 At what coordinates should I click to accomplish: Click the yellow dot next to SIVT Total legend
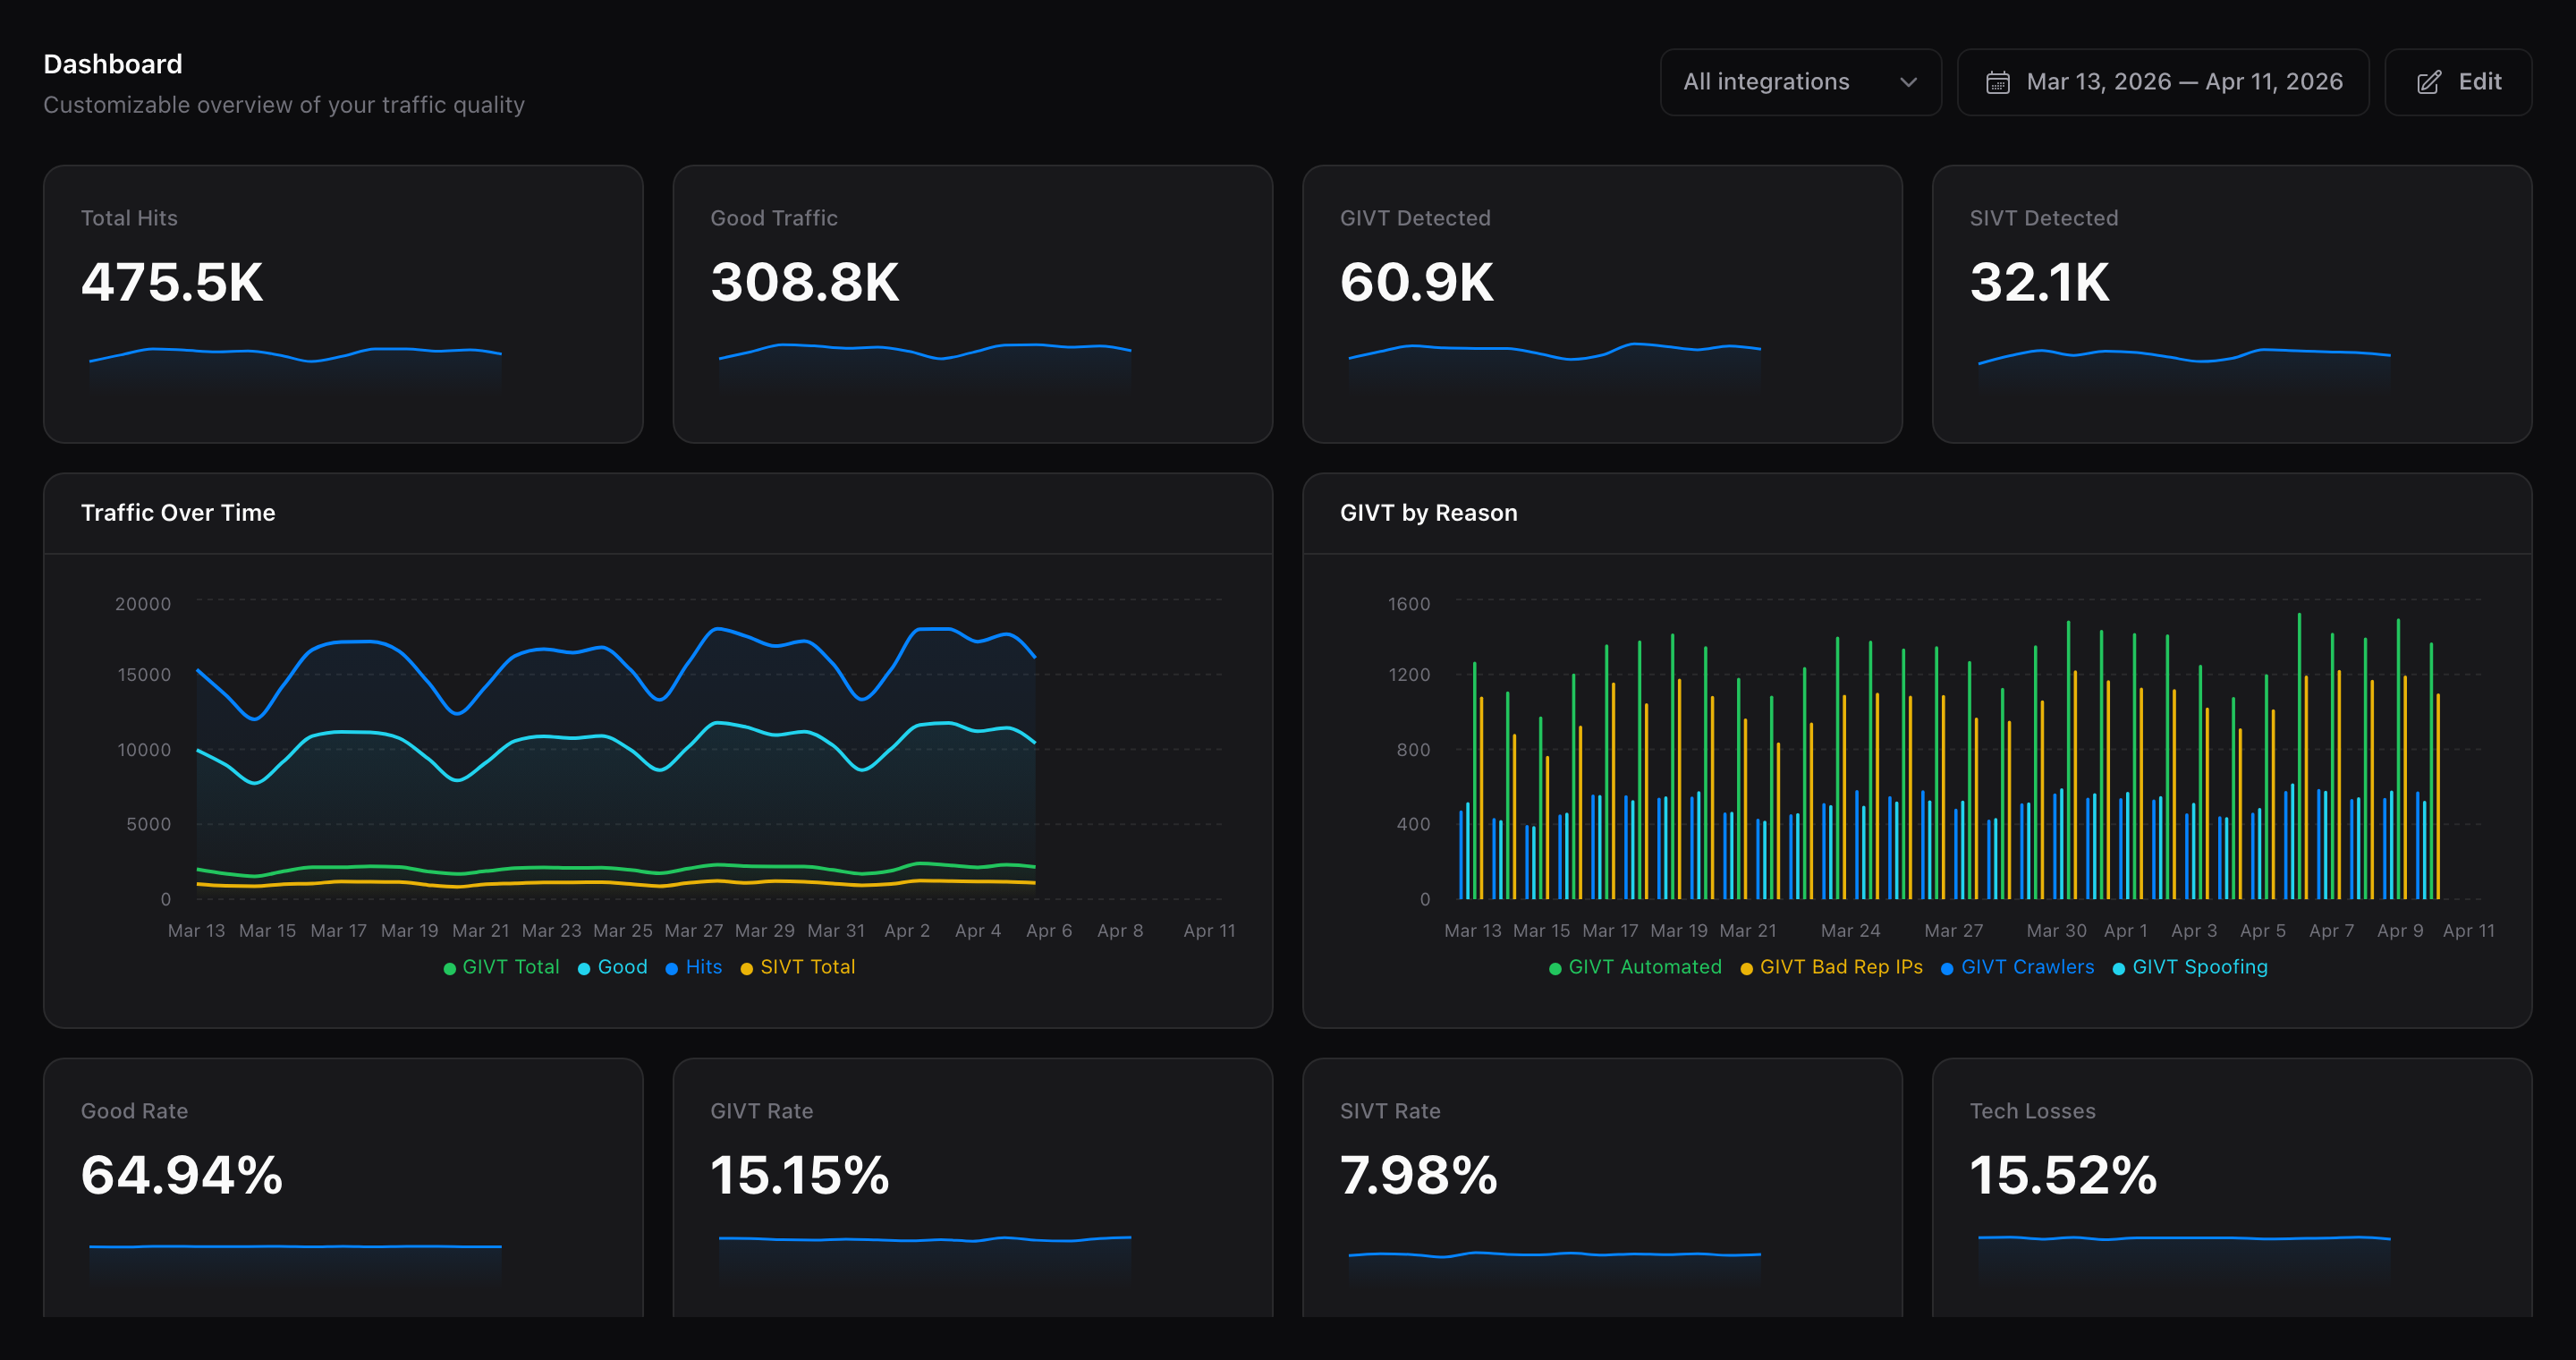coord(745,967)
